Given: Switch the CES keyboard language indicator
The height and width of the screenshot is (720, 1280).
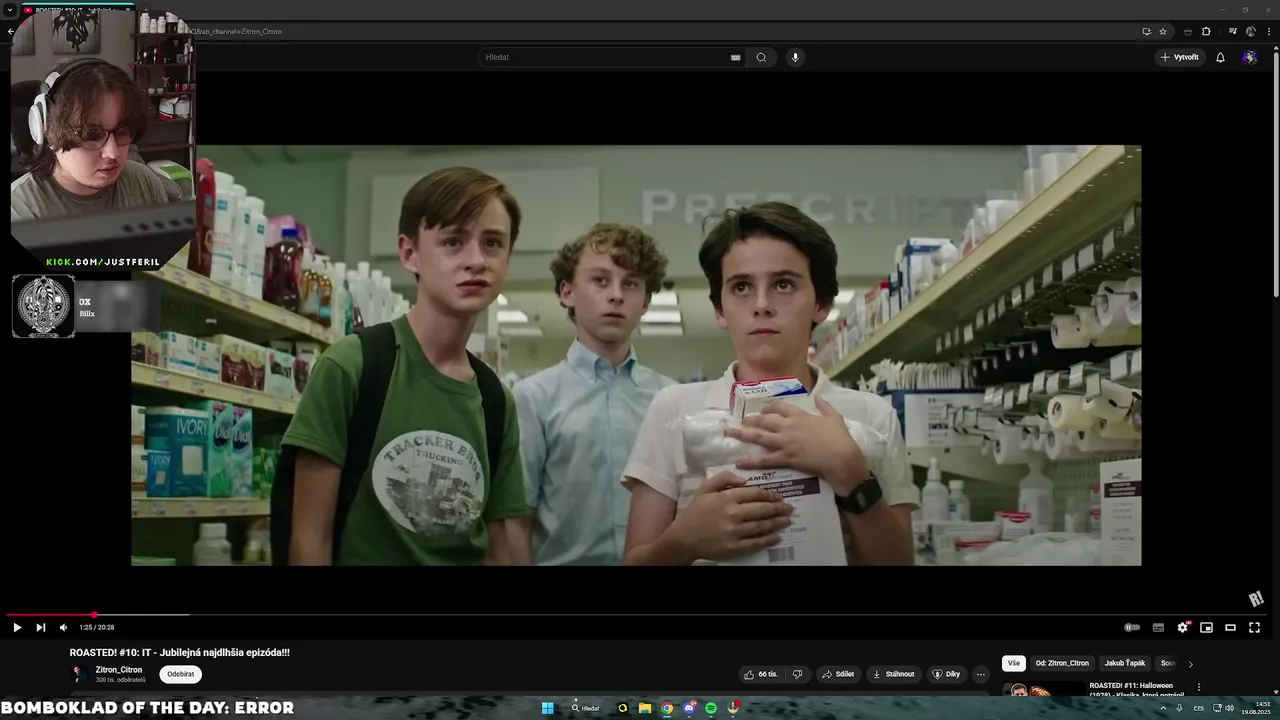Looking at the screenshot, I should coord(1199,708).
